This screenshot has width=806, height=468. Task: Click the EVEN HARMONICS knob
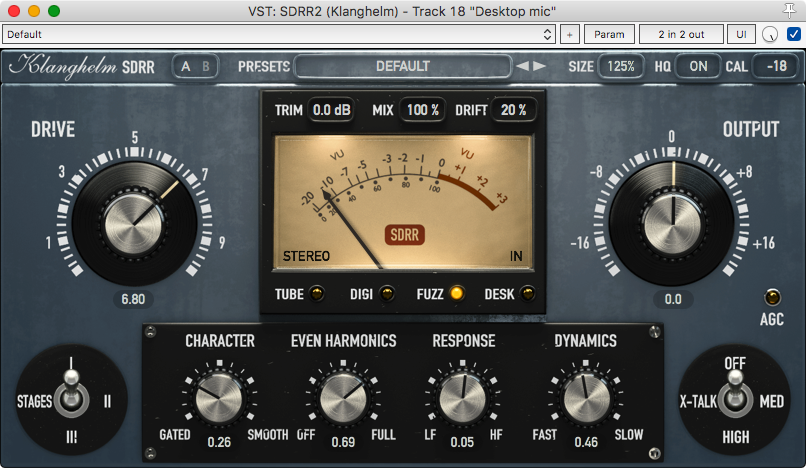[343, 399]
